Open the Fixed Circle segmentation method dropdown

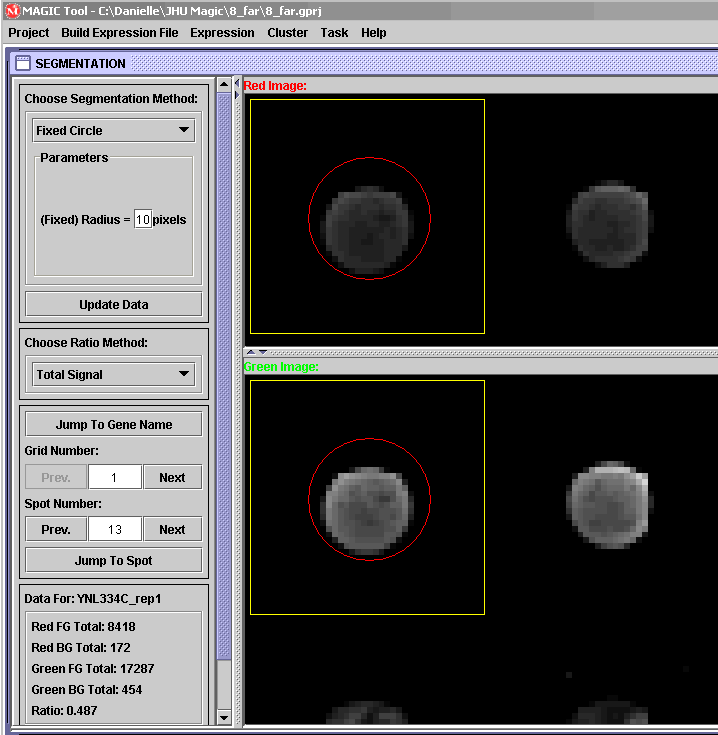click(x=113, y=130)
